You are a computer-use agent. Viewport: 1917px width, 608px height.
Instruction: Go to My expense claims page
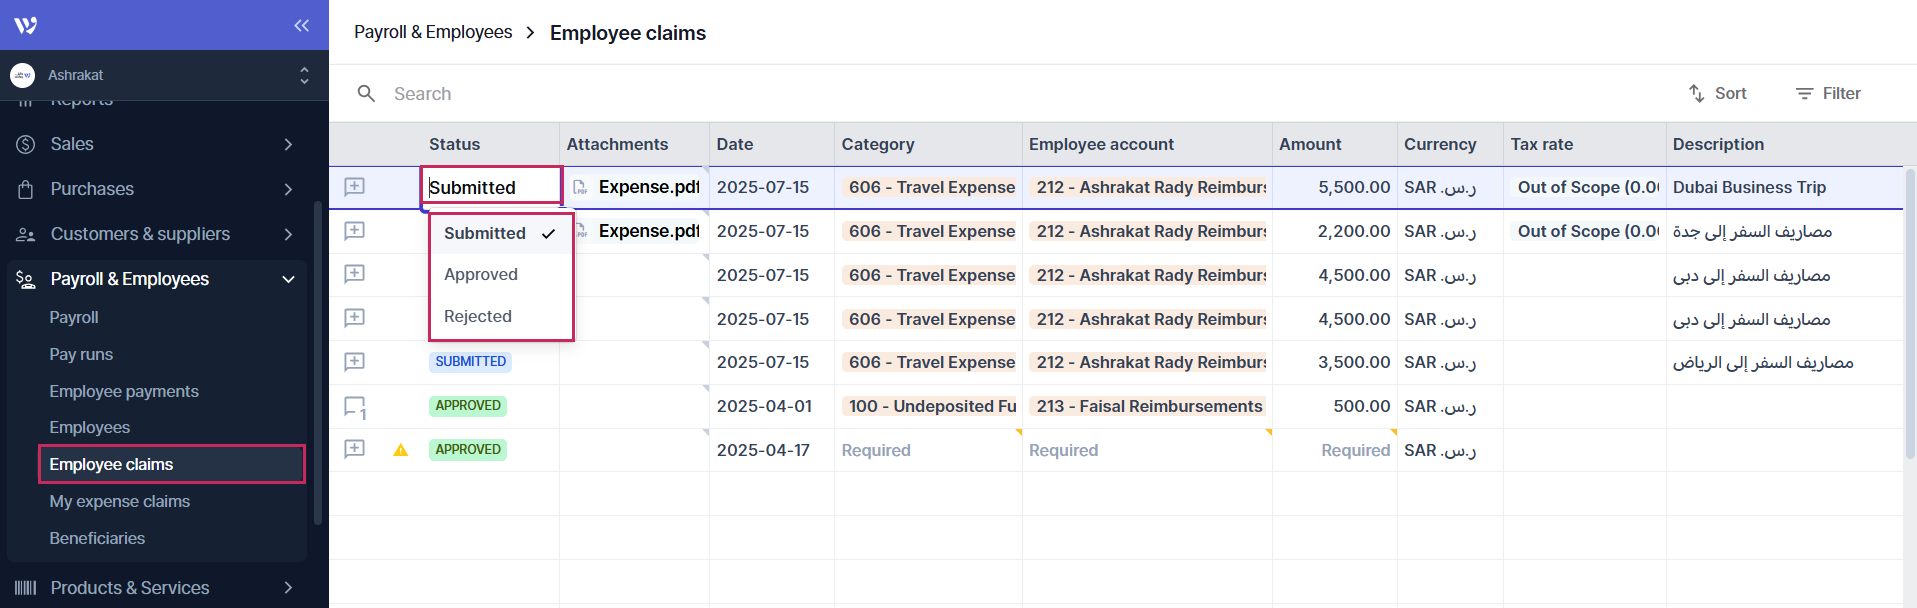point(120,501)
